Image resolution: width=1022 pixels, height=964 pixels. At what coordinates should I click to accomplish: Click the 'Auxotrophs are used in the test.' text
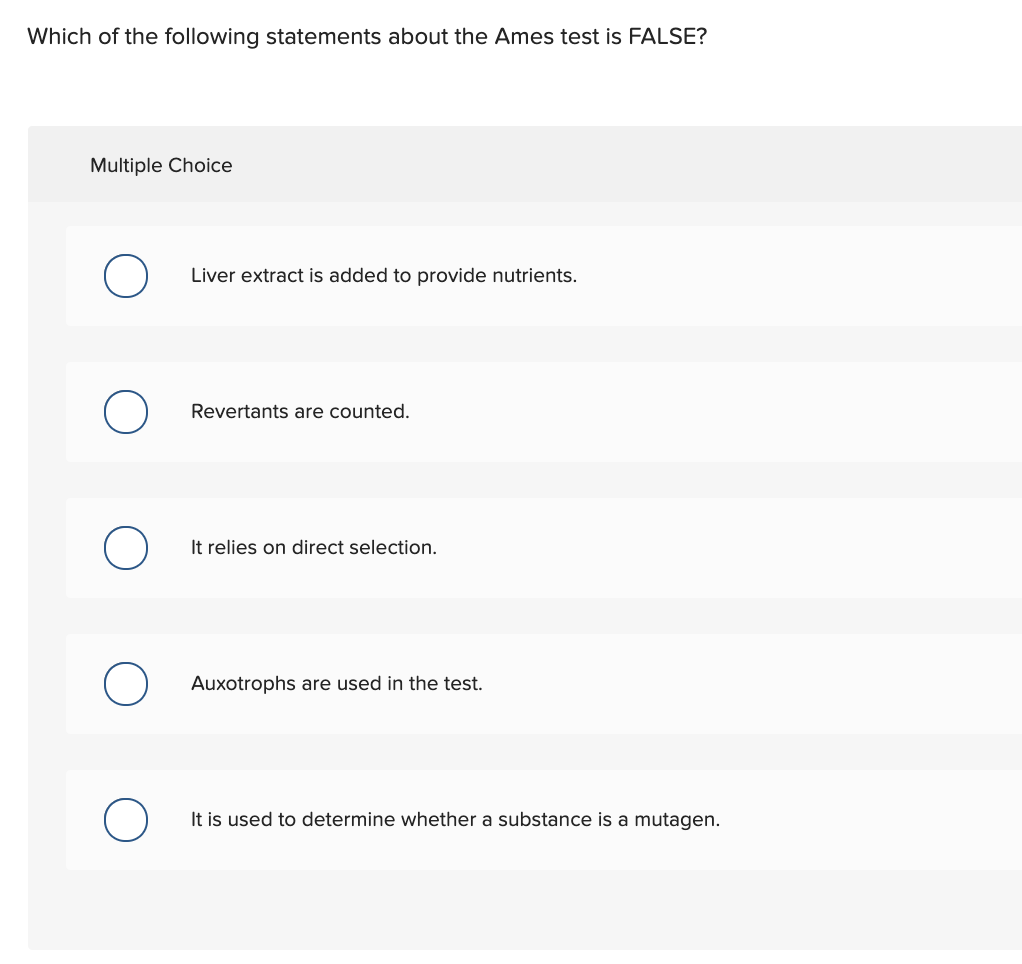pyautogui.click(x=336, y=684)
